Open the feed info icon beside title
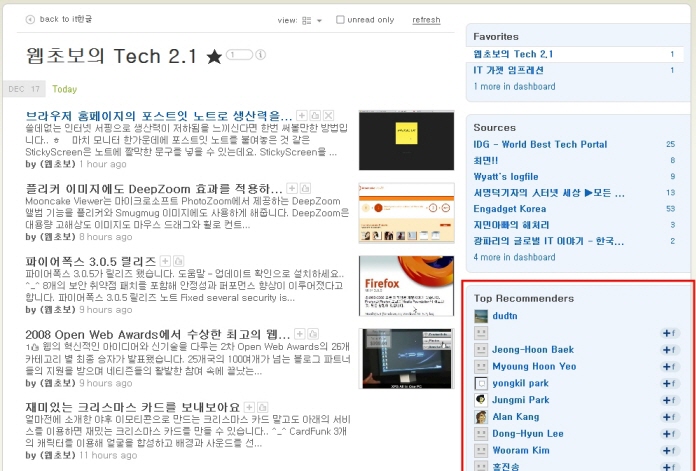Image resolution: width=696 pixels, height=471 pixels. coord(261,55)
